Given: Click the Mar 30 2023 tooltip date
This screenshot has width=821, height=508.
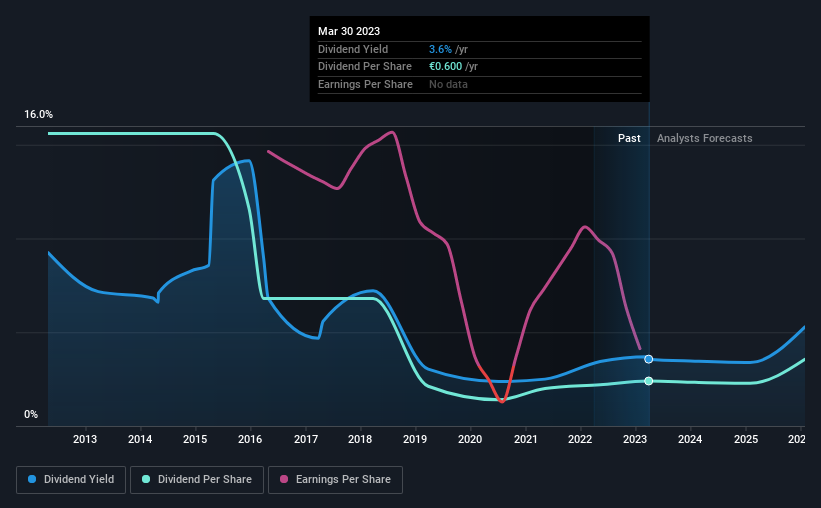Looking at the screenshot, I should 349,31.
